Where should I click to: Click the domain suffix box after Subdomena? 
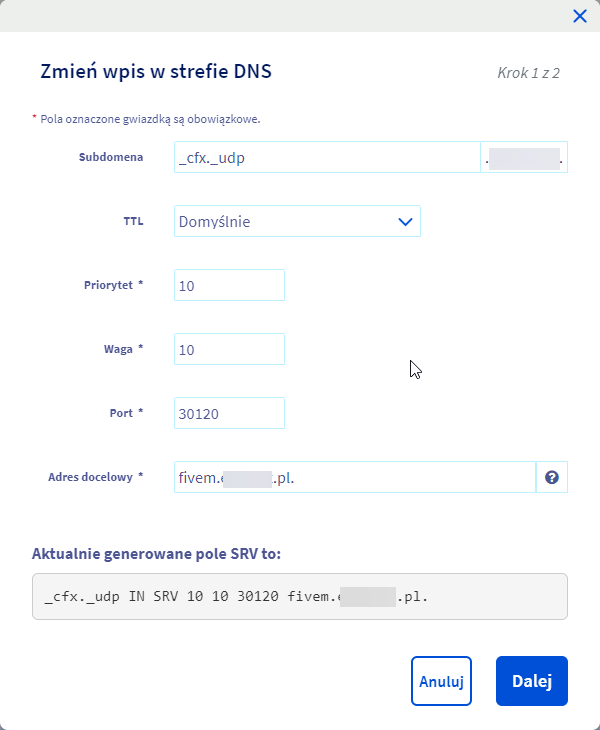click(x=524, y=158)
